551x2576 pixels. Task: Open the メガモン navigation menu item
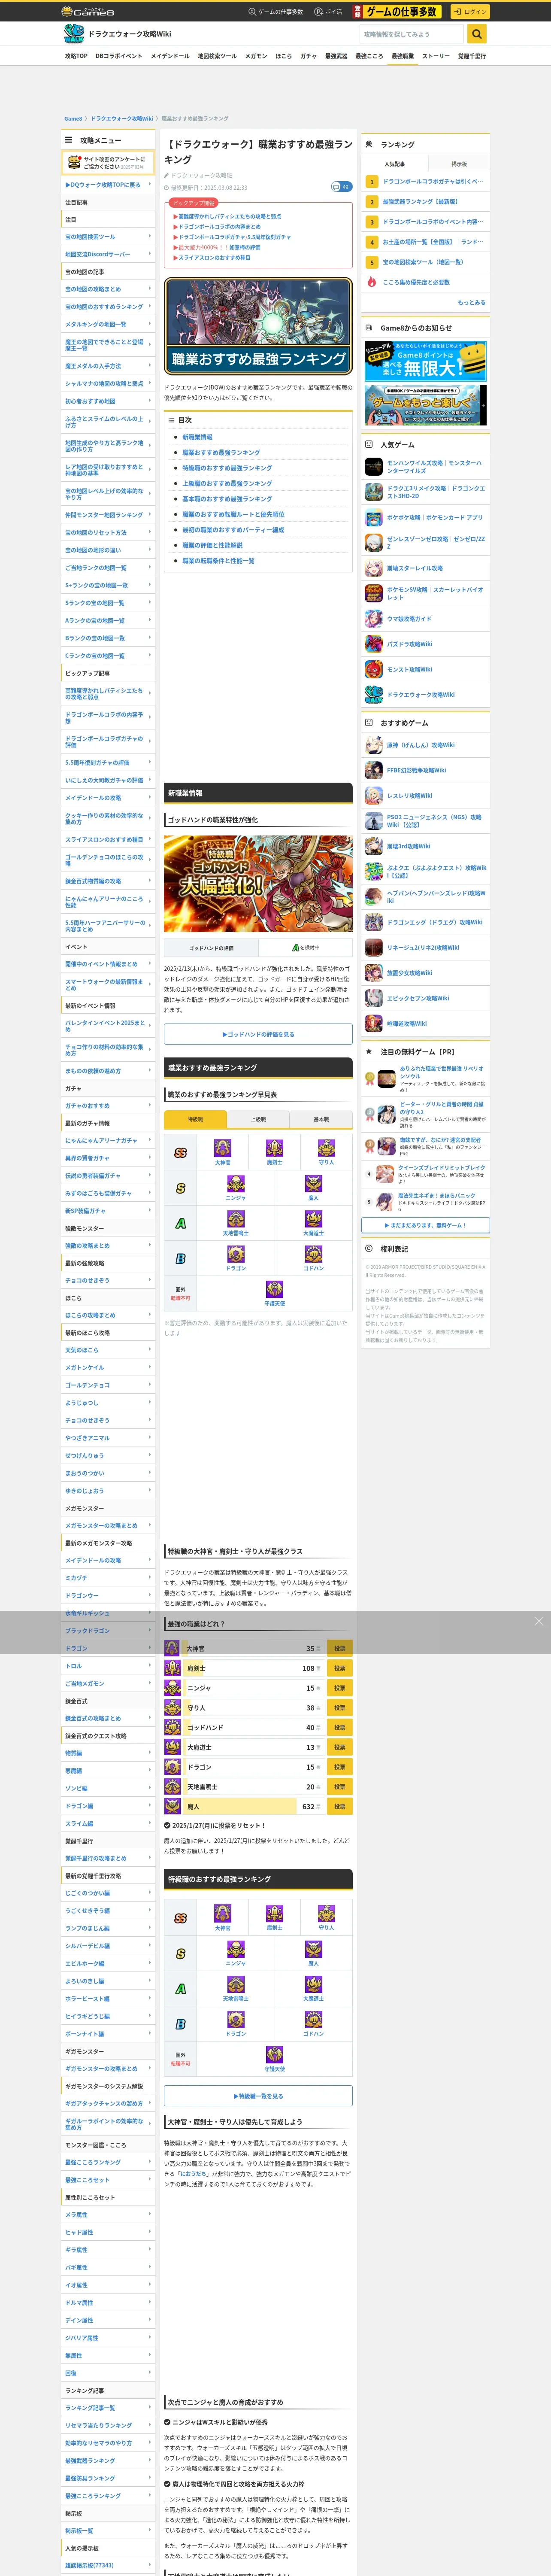point(256,56)
